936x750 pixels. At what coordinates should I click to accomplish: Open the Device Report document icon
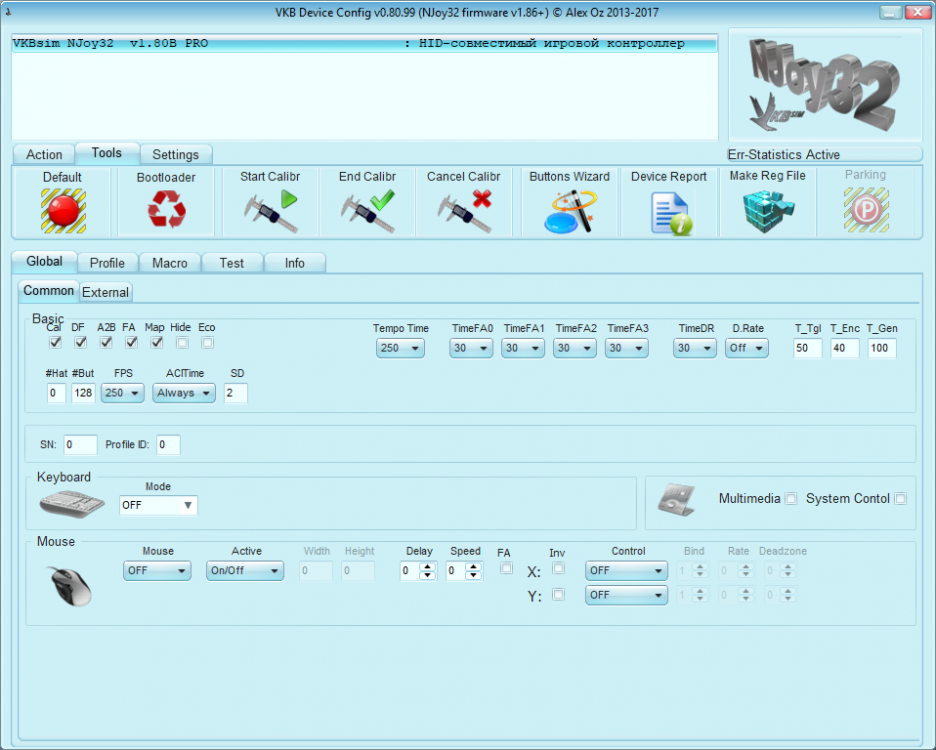click(670, 213)
